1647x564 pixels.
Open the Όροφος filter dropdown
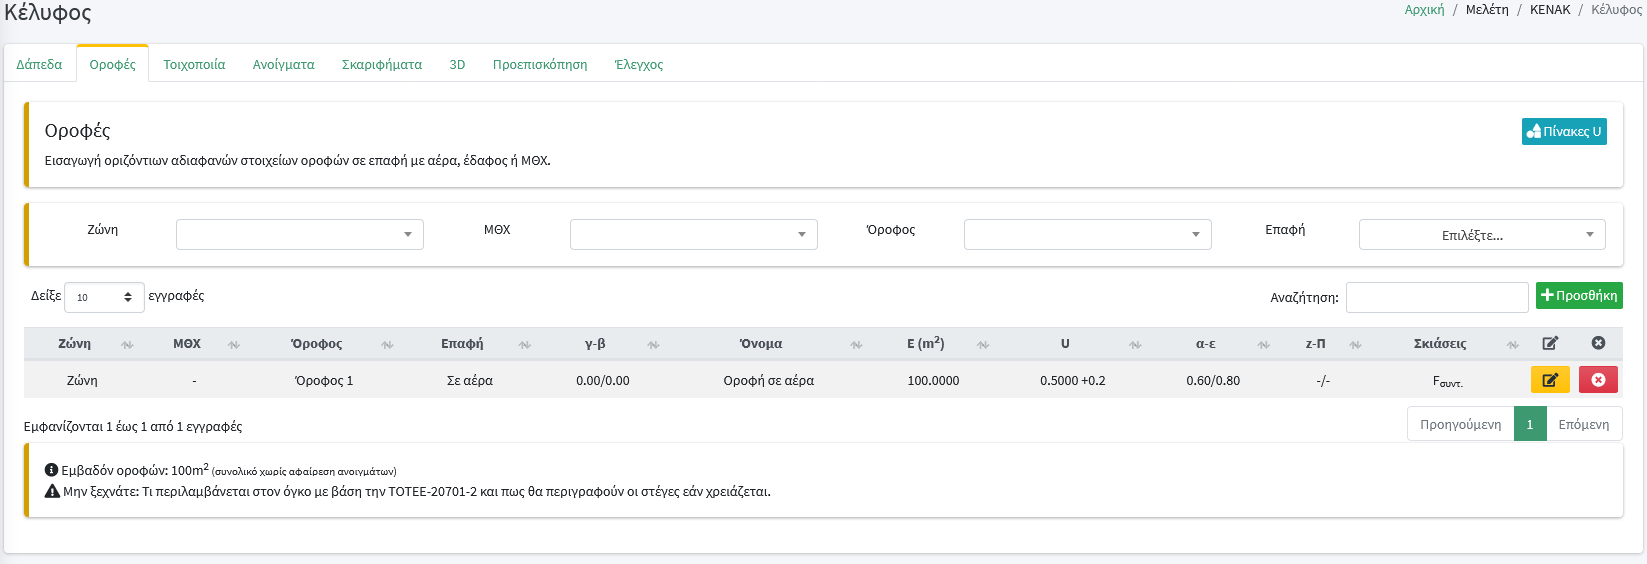(1087, 235)
